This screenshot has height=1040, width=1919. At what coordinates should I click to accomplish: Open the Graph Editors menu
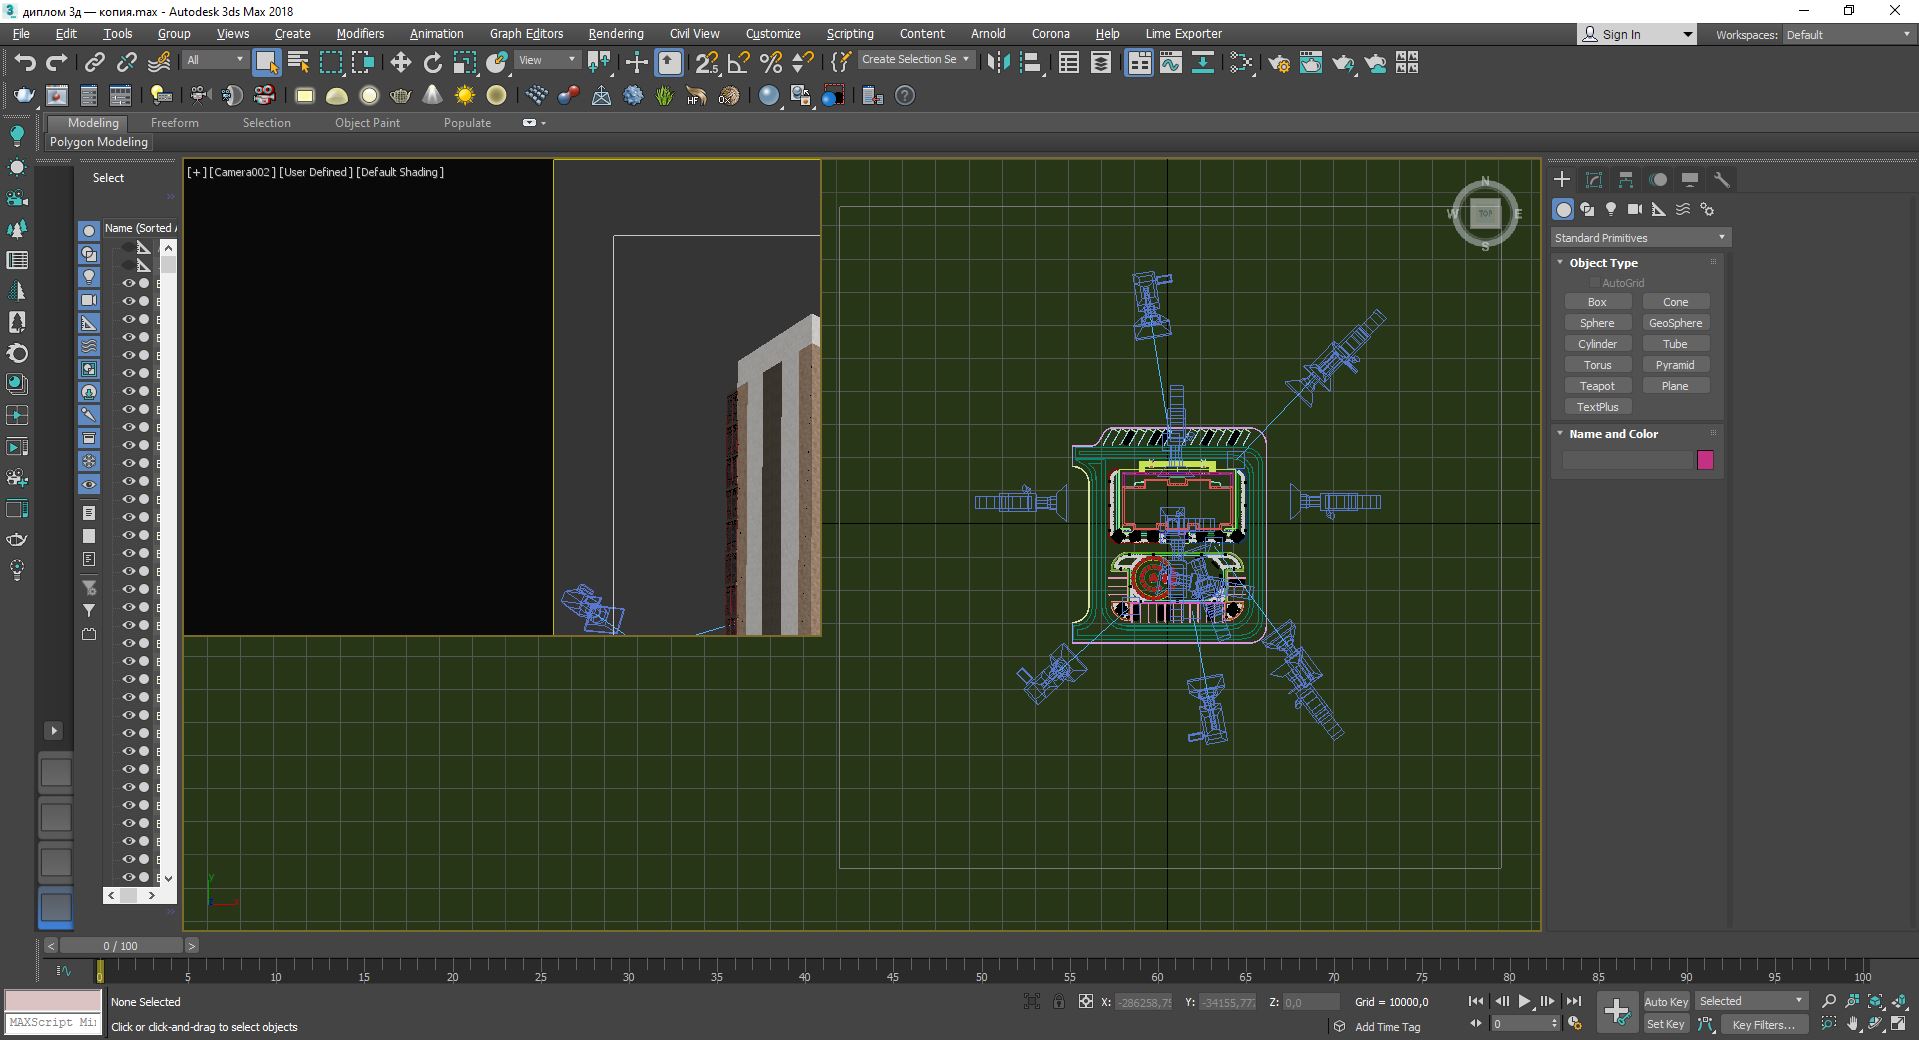pos(526,34)
